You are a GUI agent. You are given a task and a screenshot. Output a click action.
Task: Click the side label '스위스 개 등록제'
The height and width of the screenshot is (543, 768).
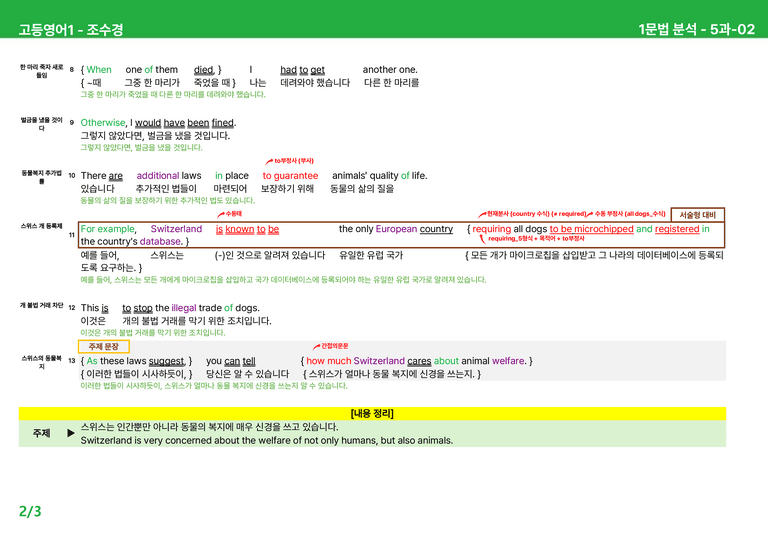coord(42,226)
